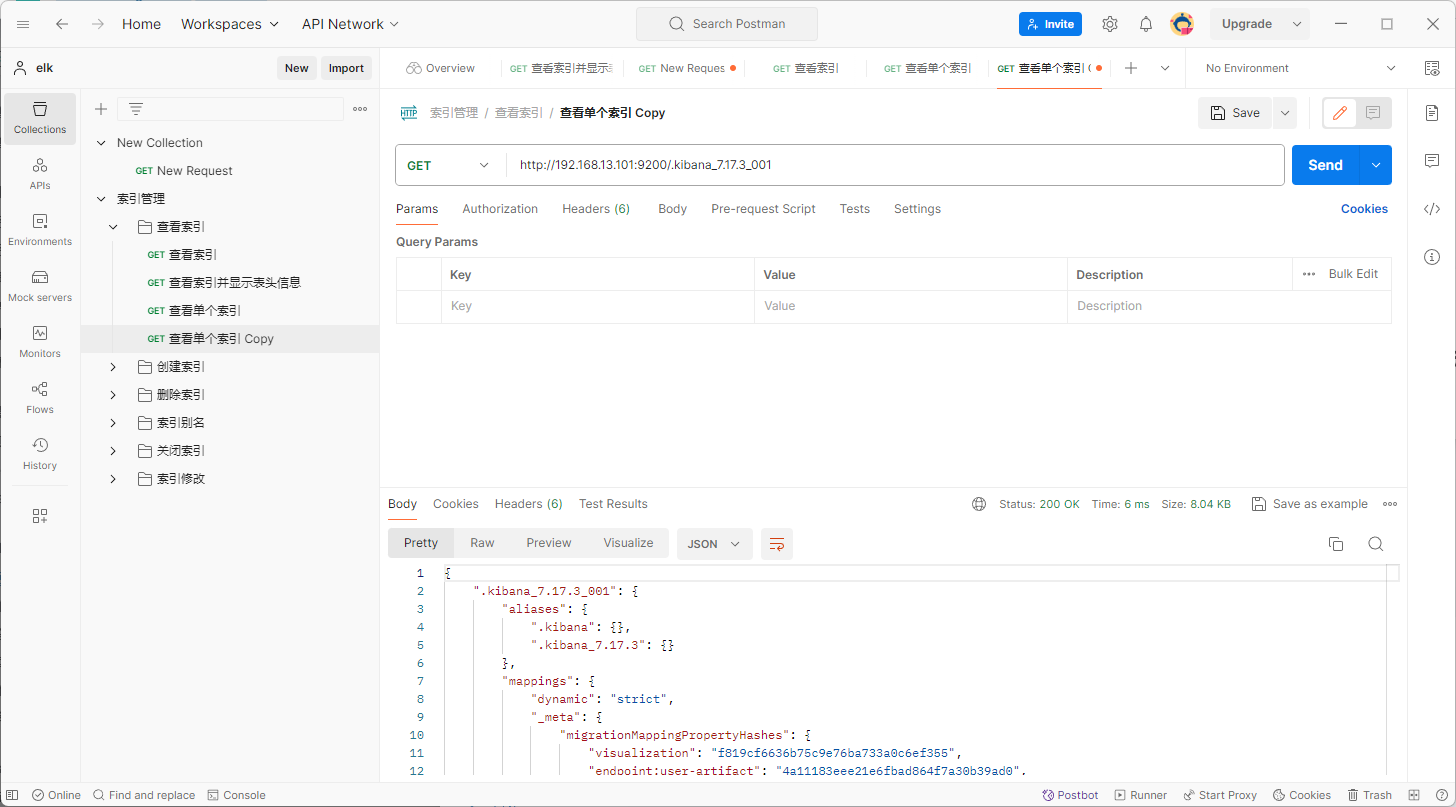
Task: Toggle word wrap in response body
Action: 776,544
